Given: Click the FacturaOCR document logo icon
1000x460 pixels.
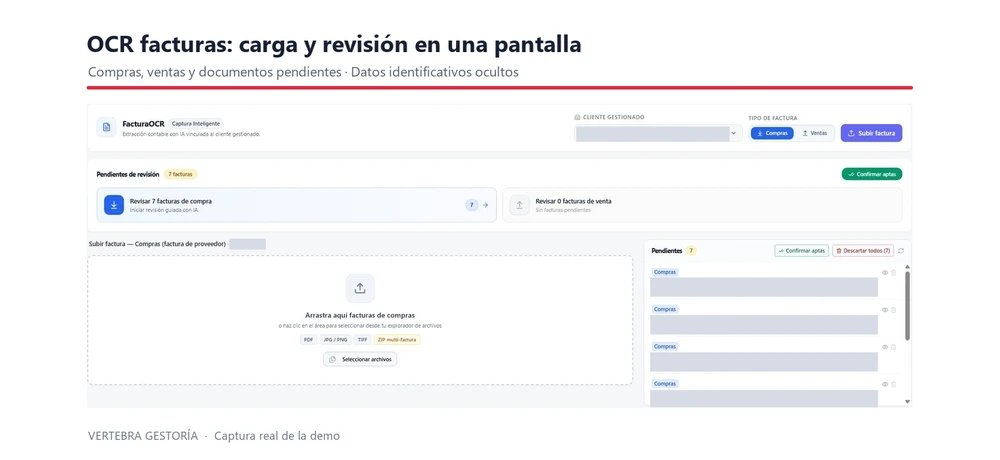Looking at the screenshot, I should tap(107, 127).
